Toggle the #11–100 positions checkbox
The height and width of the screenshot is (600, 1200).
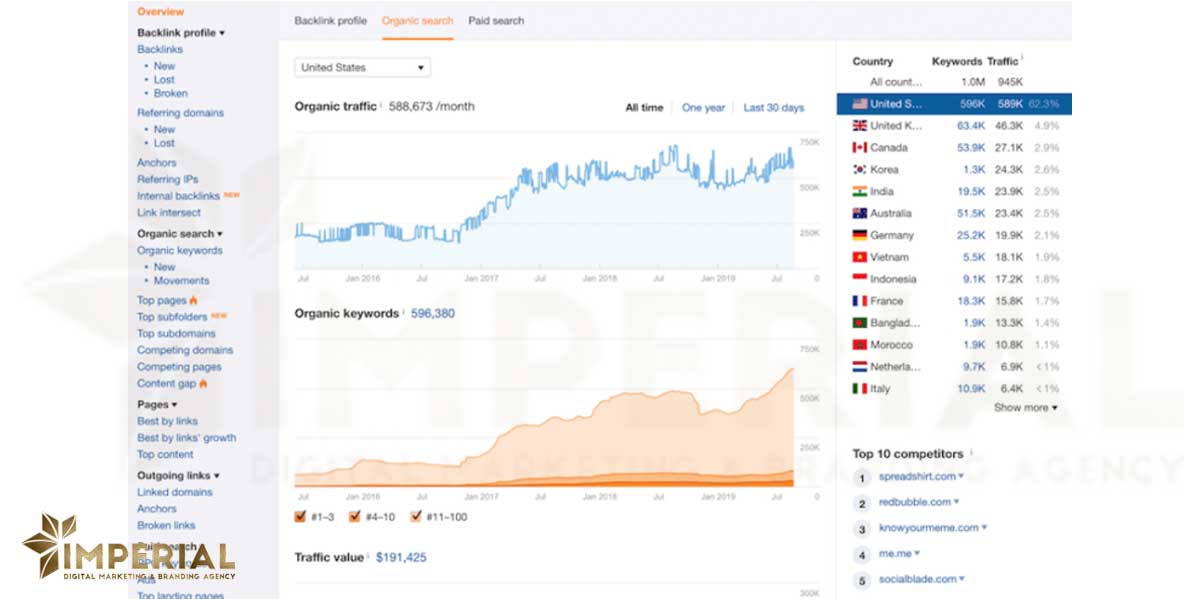[416, 517]
